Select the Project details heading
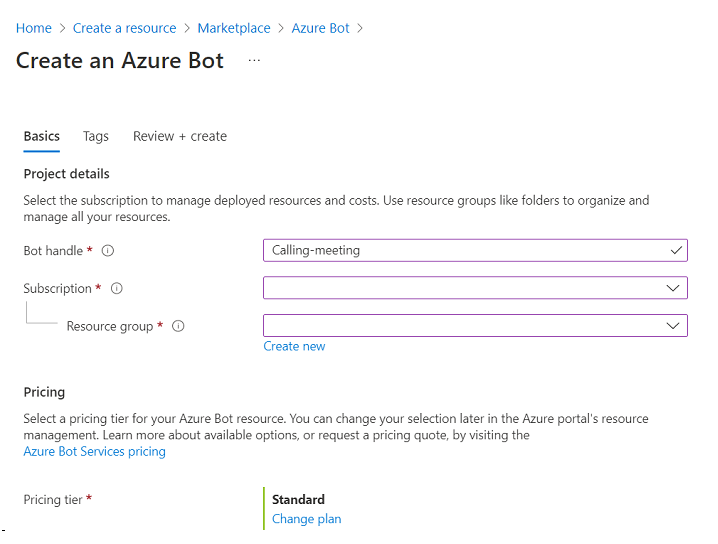Image resolution: width=718 pixels, height=544 pixels. pos(67,174)
